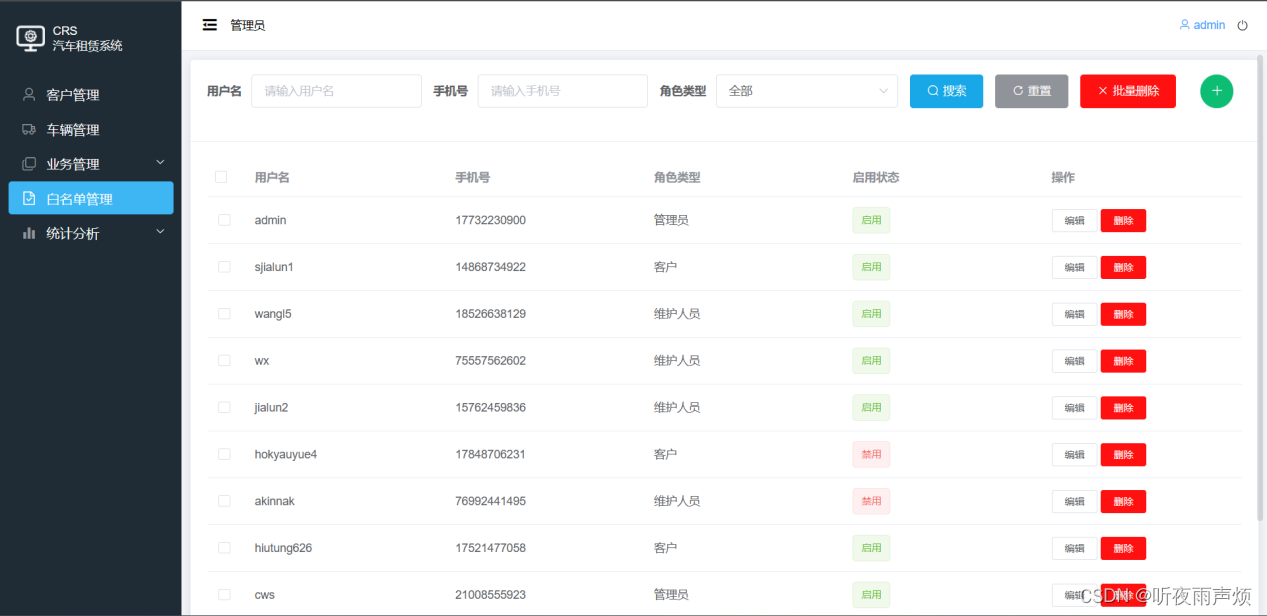Toggle the select-all checkbox in table header

click(x=221, y=177)
